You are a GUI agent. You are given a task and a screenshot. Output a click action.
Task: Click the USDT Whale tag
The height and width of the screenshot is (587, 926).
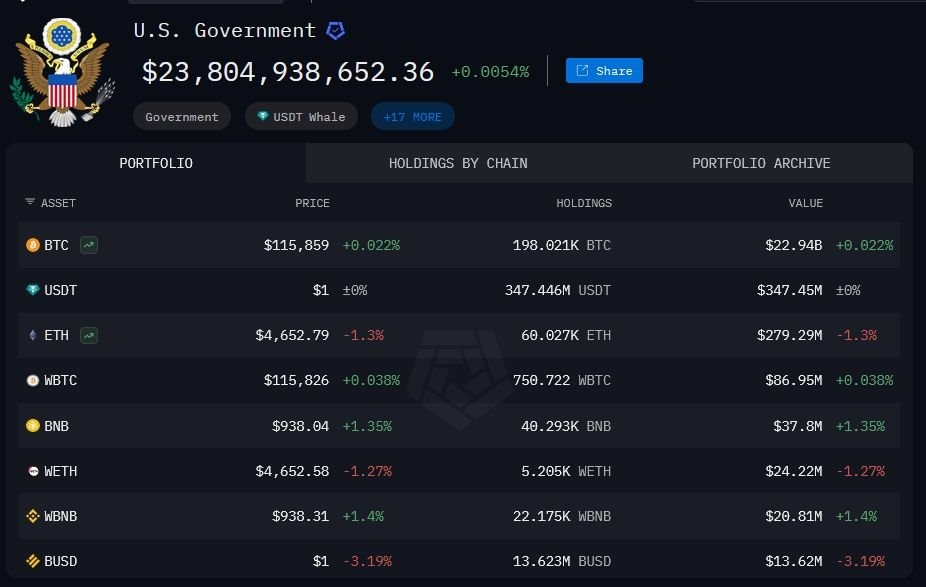[301, 117]
